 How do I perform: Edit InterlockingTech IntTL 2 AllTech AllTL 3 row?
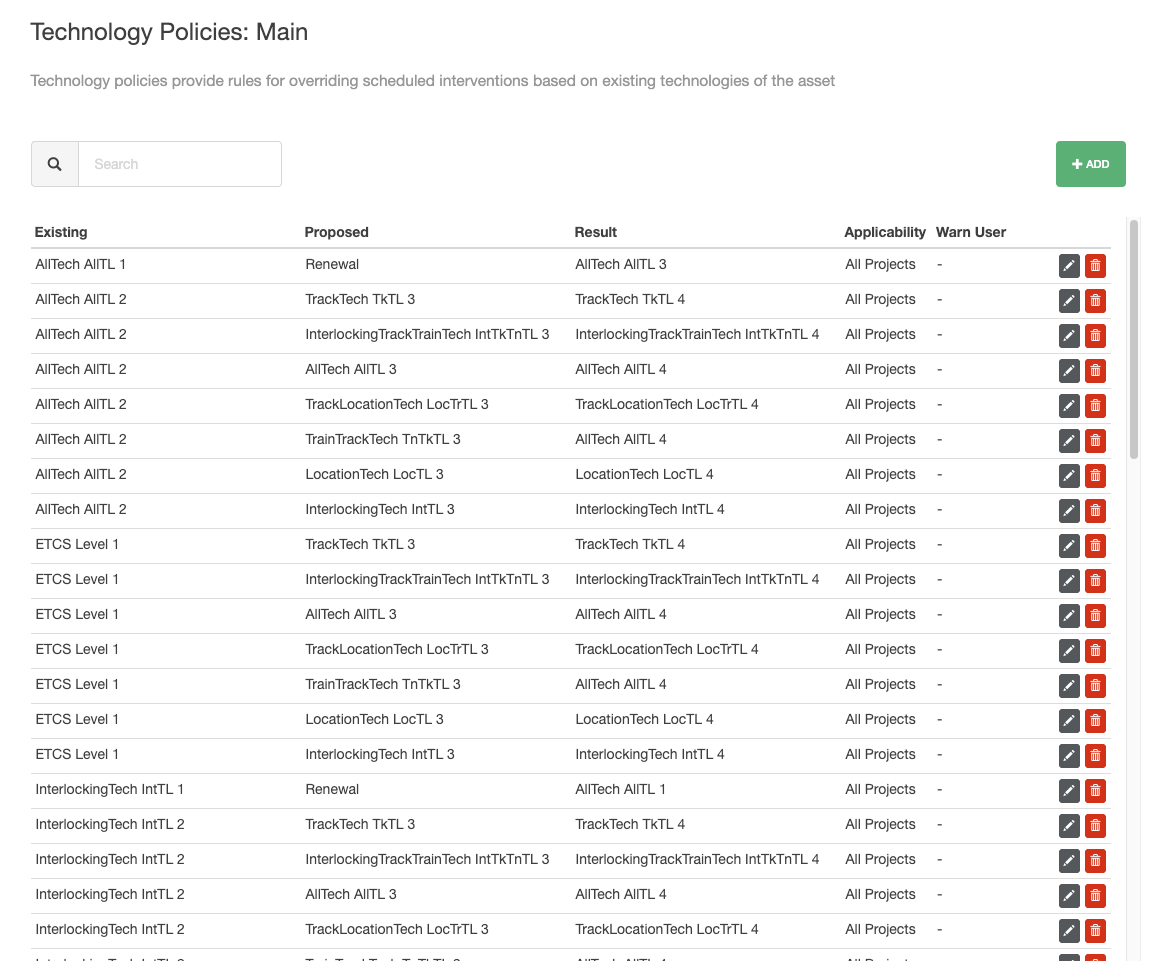tap(1069, 895)
